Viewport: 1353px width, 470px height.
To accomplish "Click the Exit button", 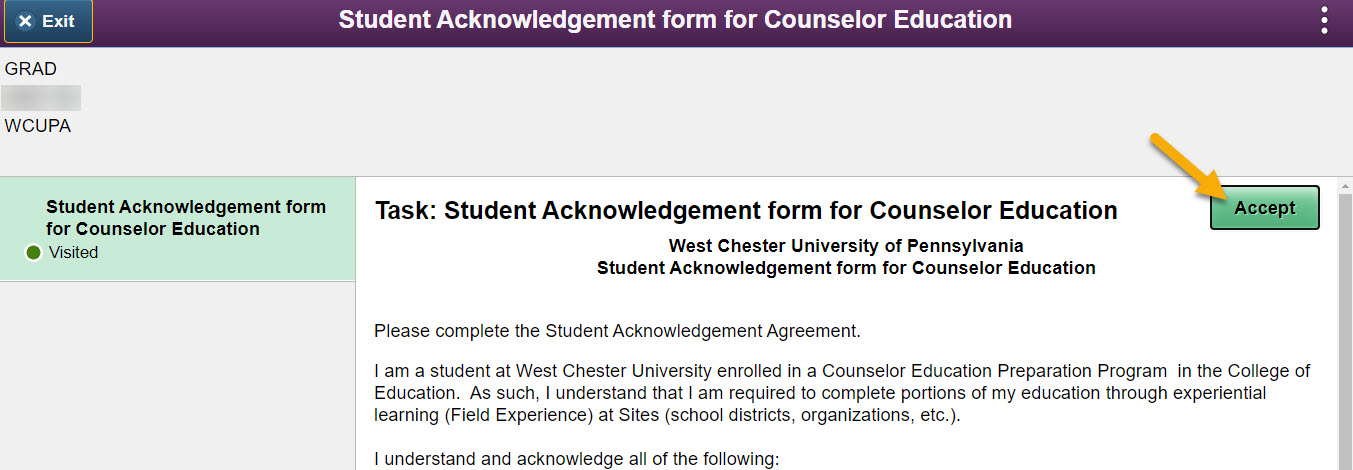I will [x=48, y=21].
